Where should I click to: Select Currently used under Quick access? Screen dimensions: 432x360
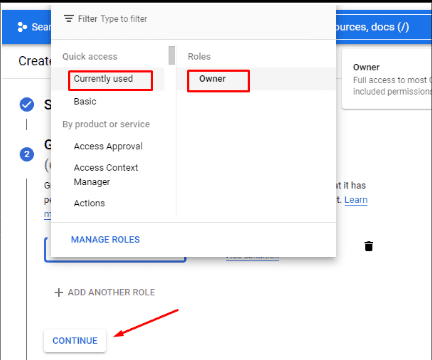click(108, 79)
